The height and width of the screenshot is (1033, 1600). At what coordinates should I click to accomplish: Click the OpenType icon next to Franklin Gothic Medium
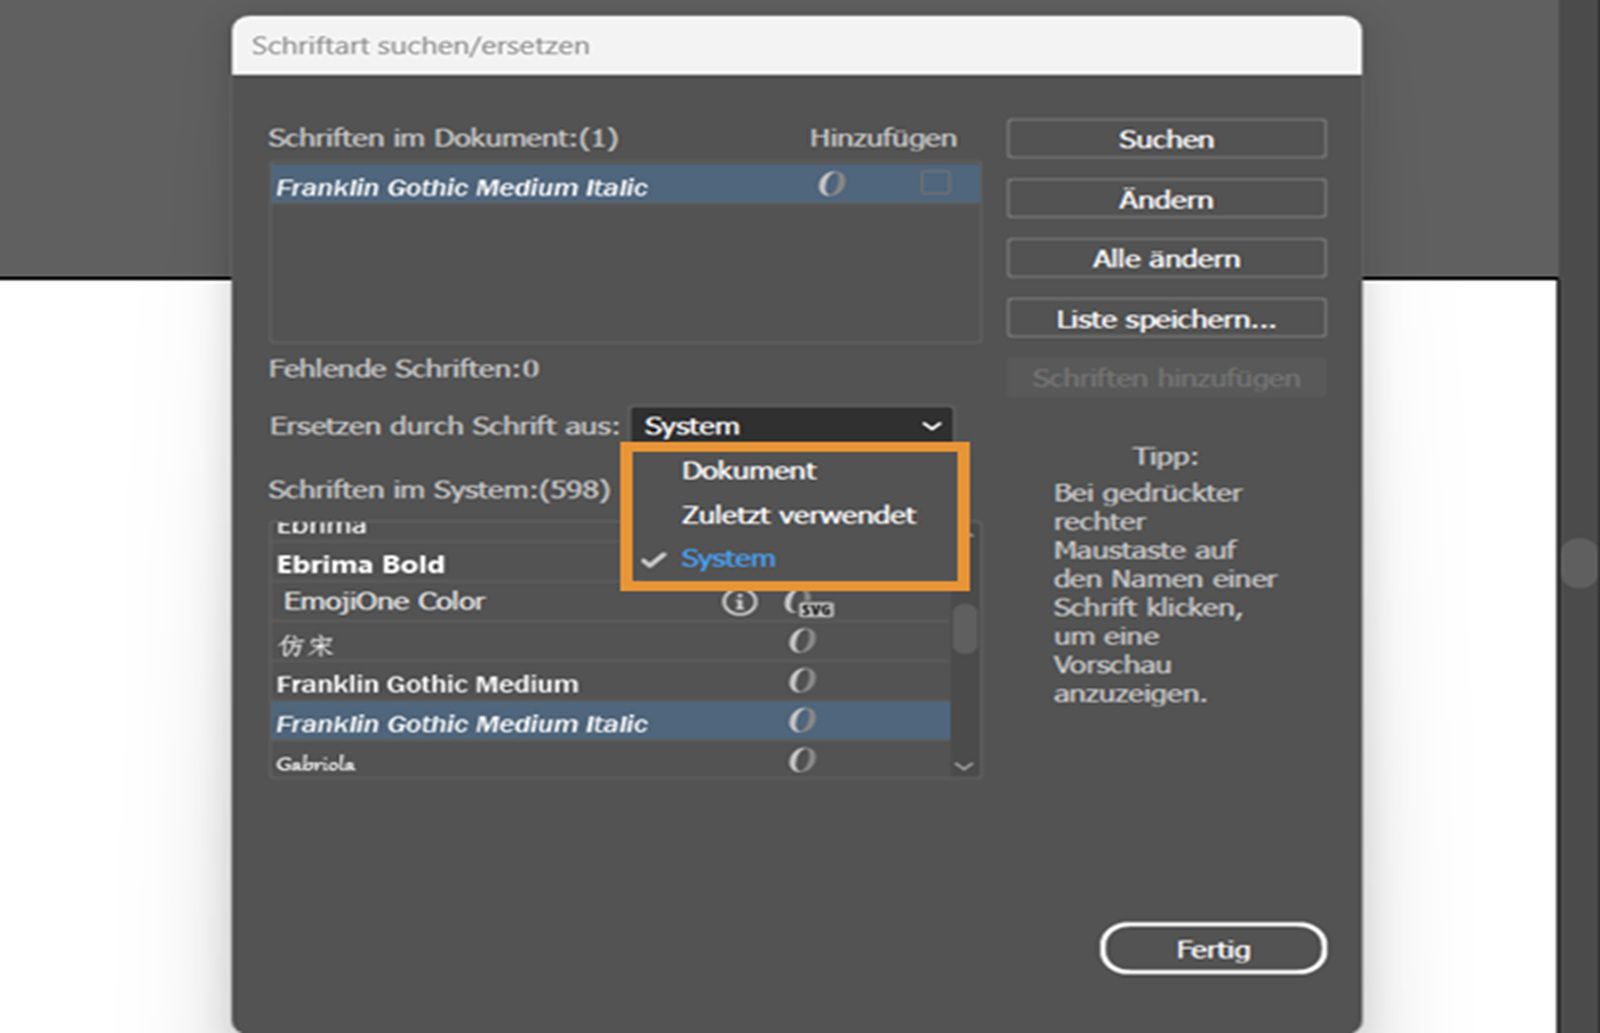point(800,681)
